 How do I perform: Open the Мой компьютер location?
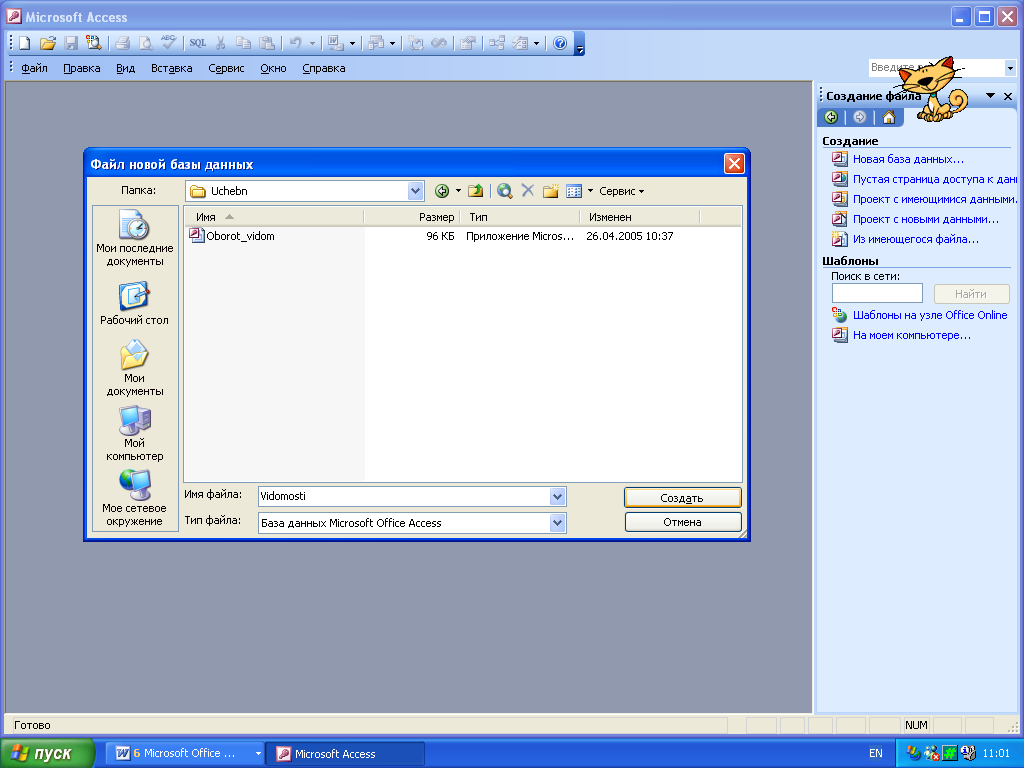(x=135, y=433)
